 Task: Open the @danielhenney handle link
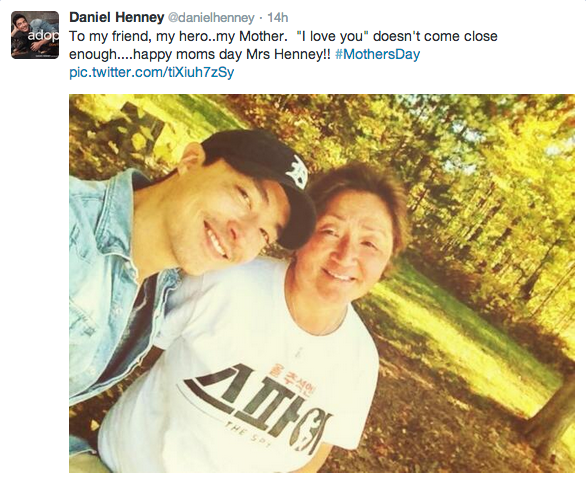click(x=211, y=18)
